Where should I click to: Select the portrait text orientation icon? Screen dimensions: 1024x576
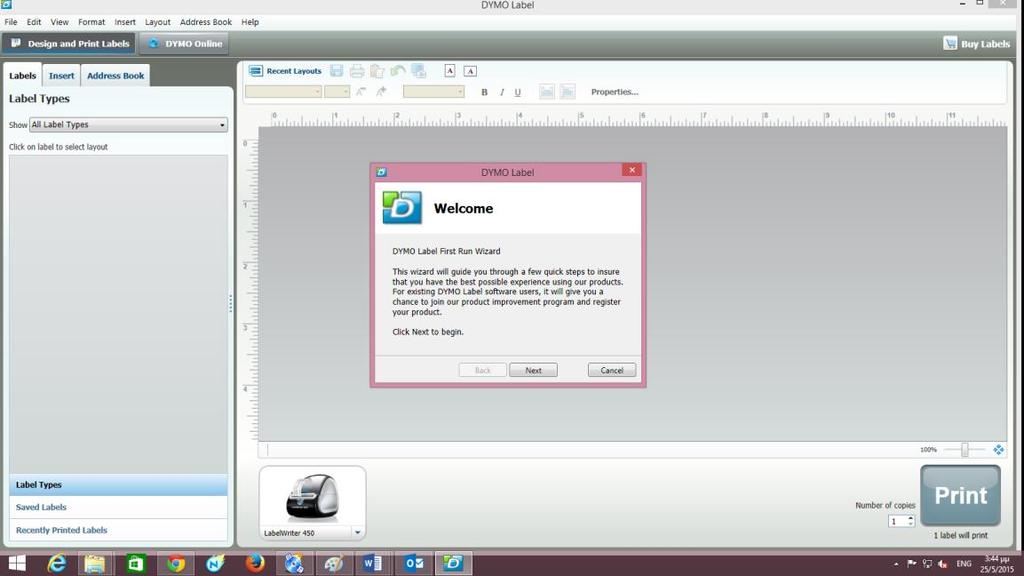click(x=450, y=71)
